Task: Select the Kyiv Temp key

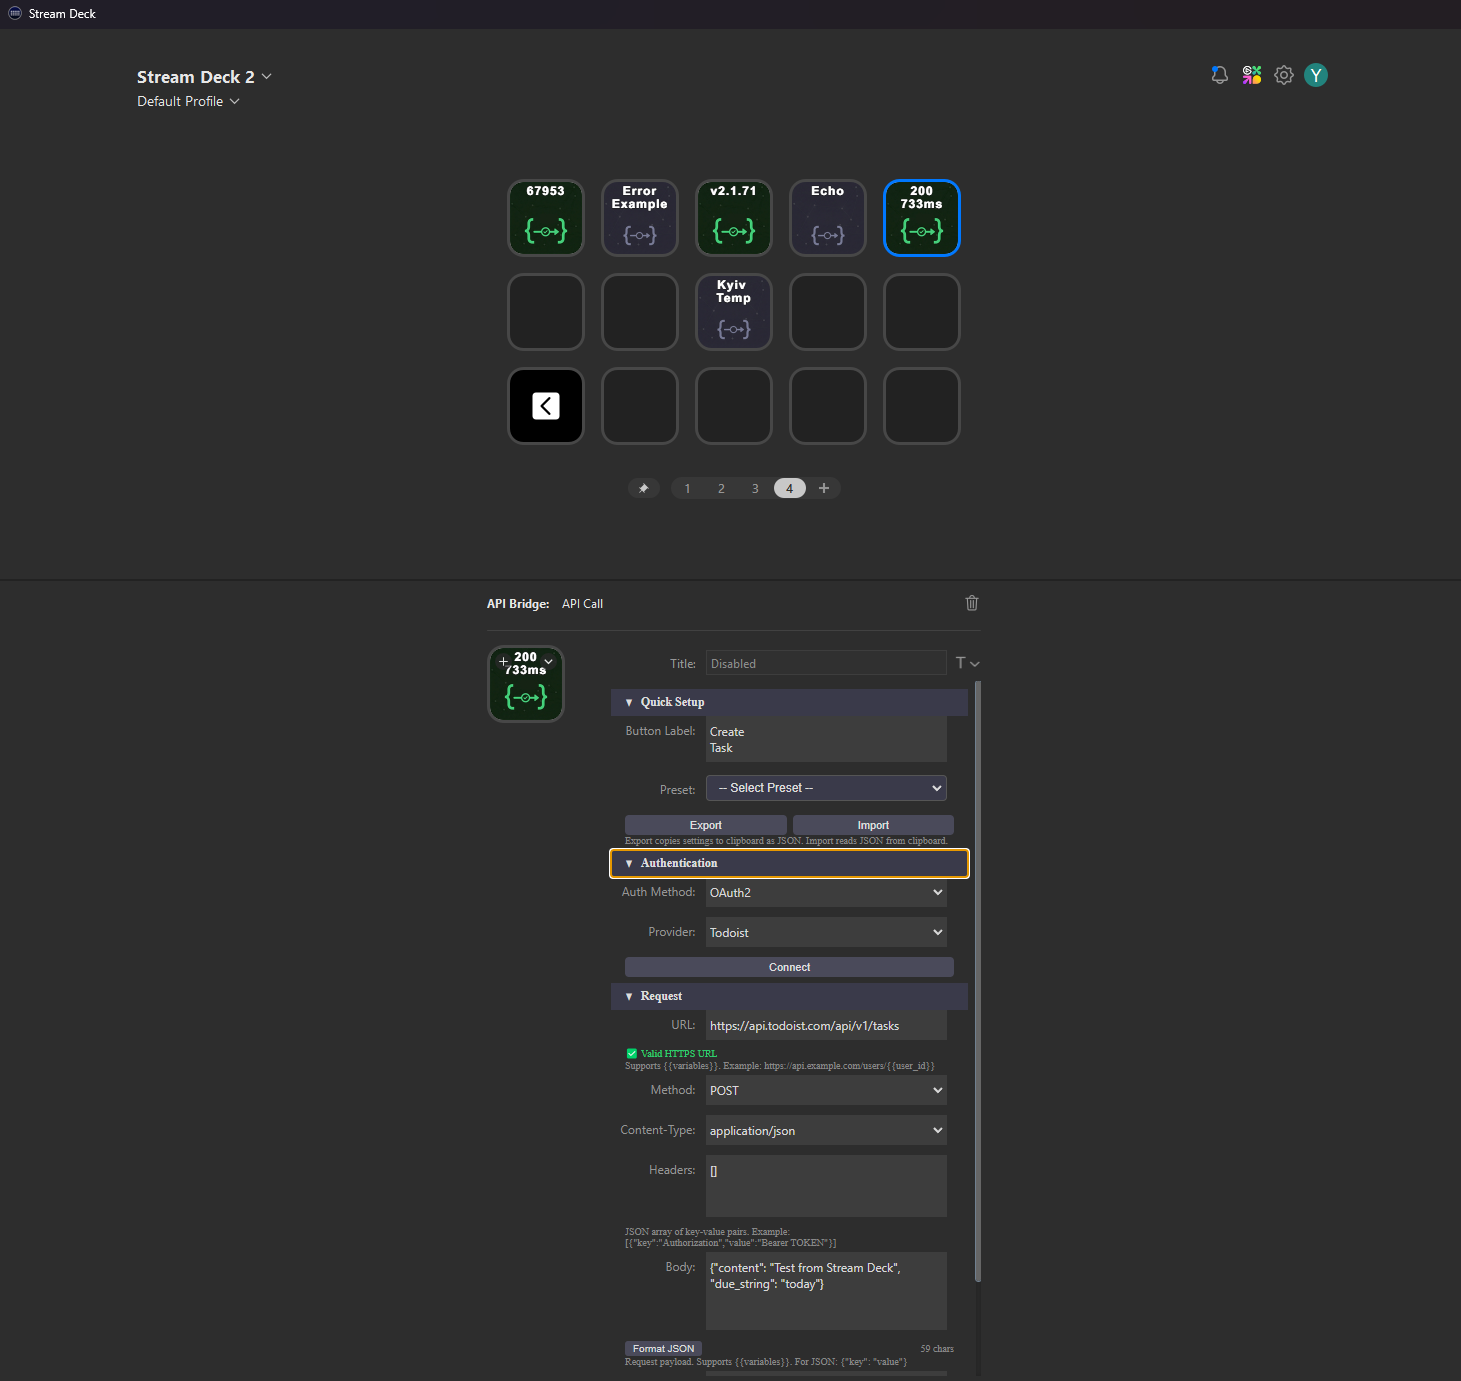Action: pos(734,312)
